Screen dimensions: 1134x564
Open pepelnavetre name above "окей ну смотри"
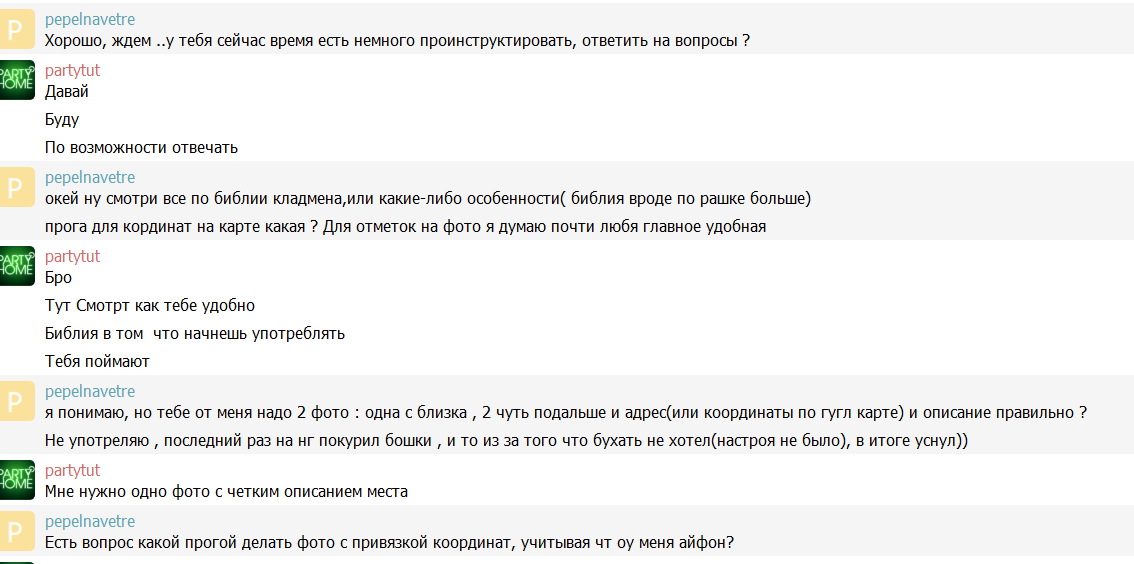(90, 178)
